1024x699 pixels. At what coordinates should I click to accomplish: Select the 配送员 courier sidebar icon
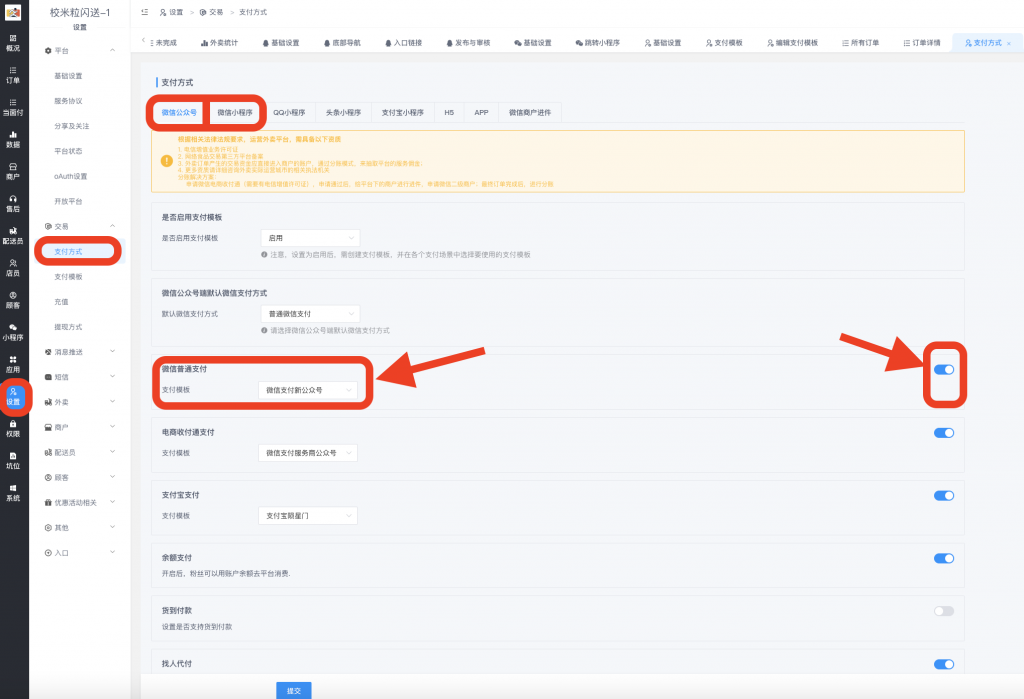[x=13, y=235]
